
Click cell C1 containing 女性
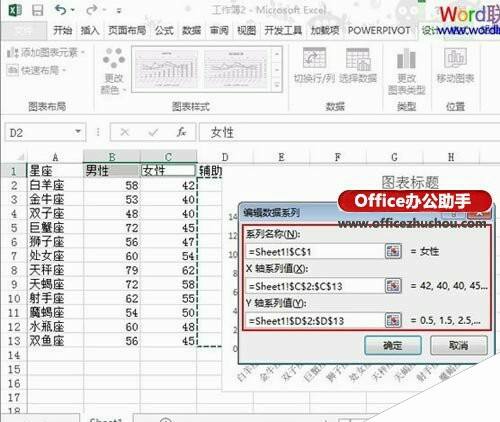point(168,171)
